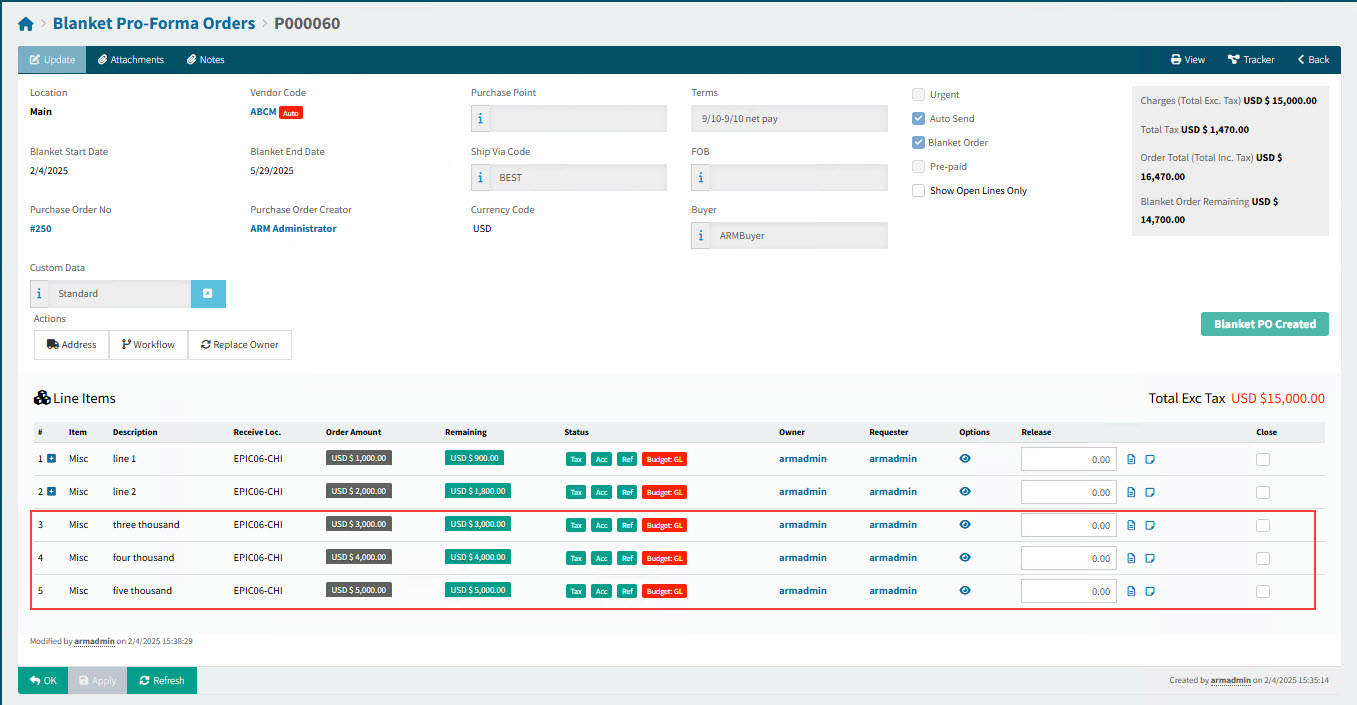1357x705 pixels.
Task: Click the home icon in breadcrumb
Action: click(26, 23)
